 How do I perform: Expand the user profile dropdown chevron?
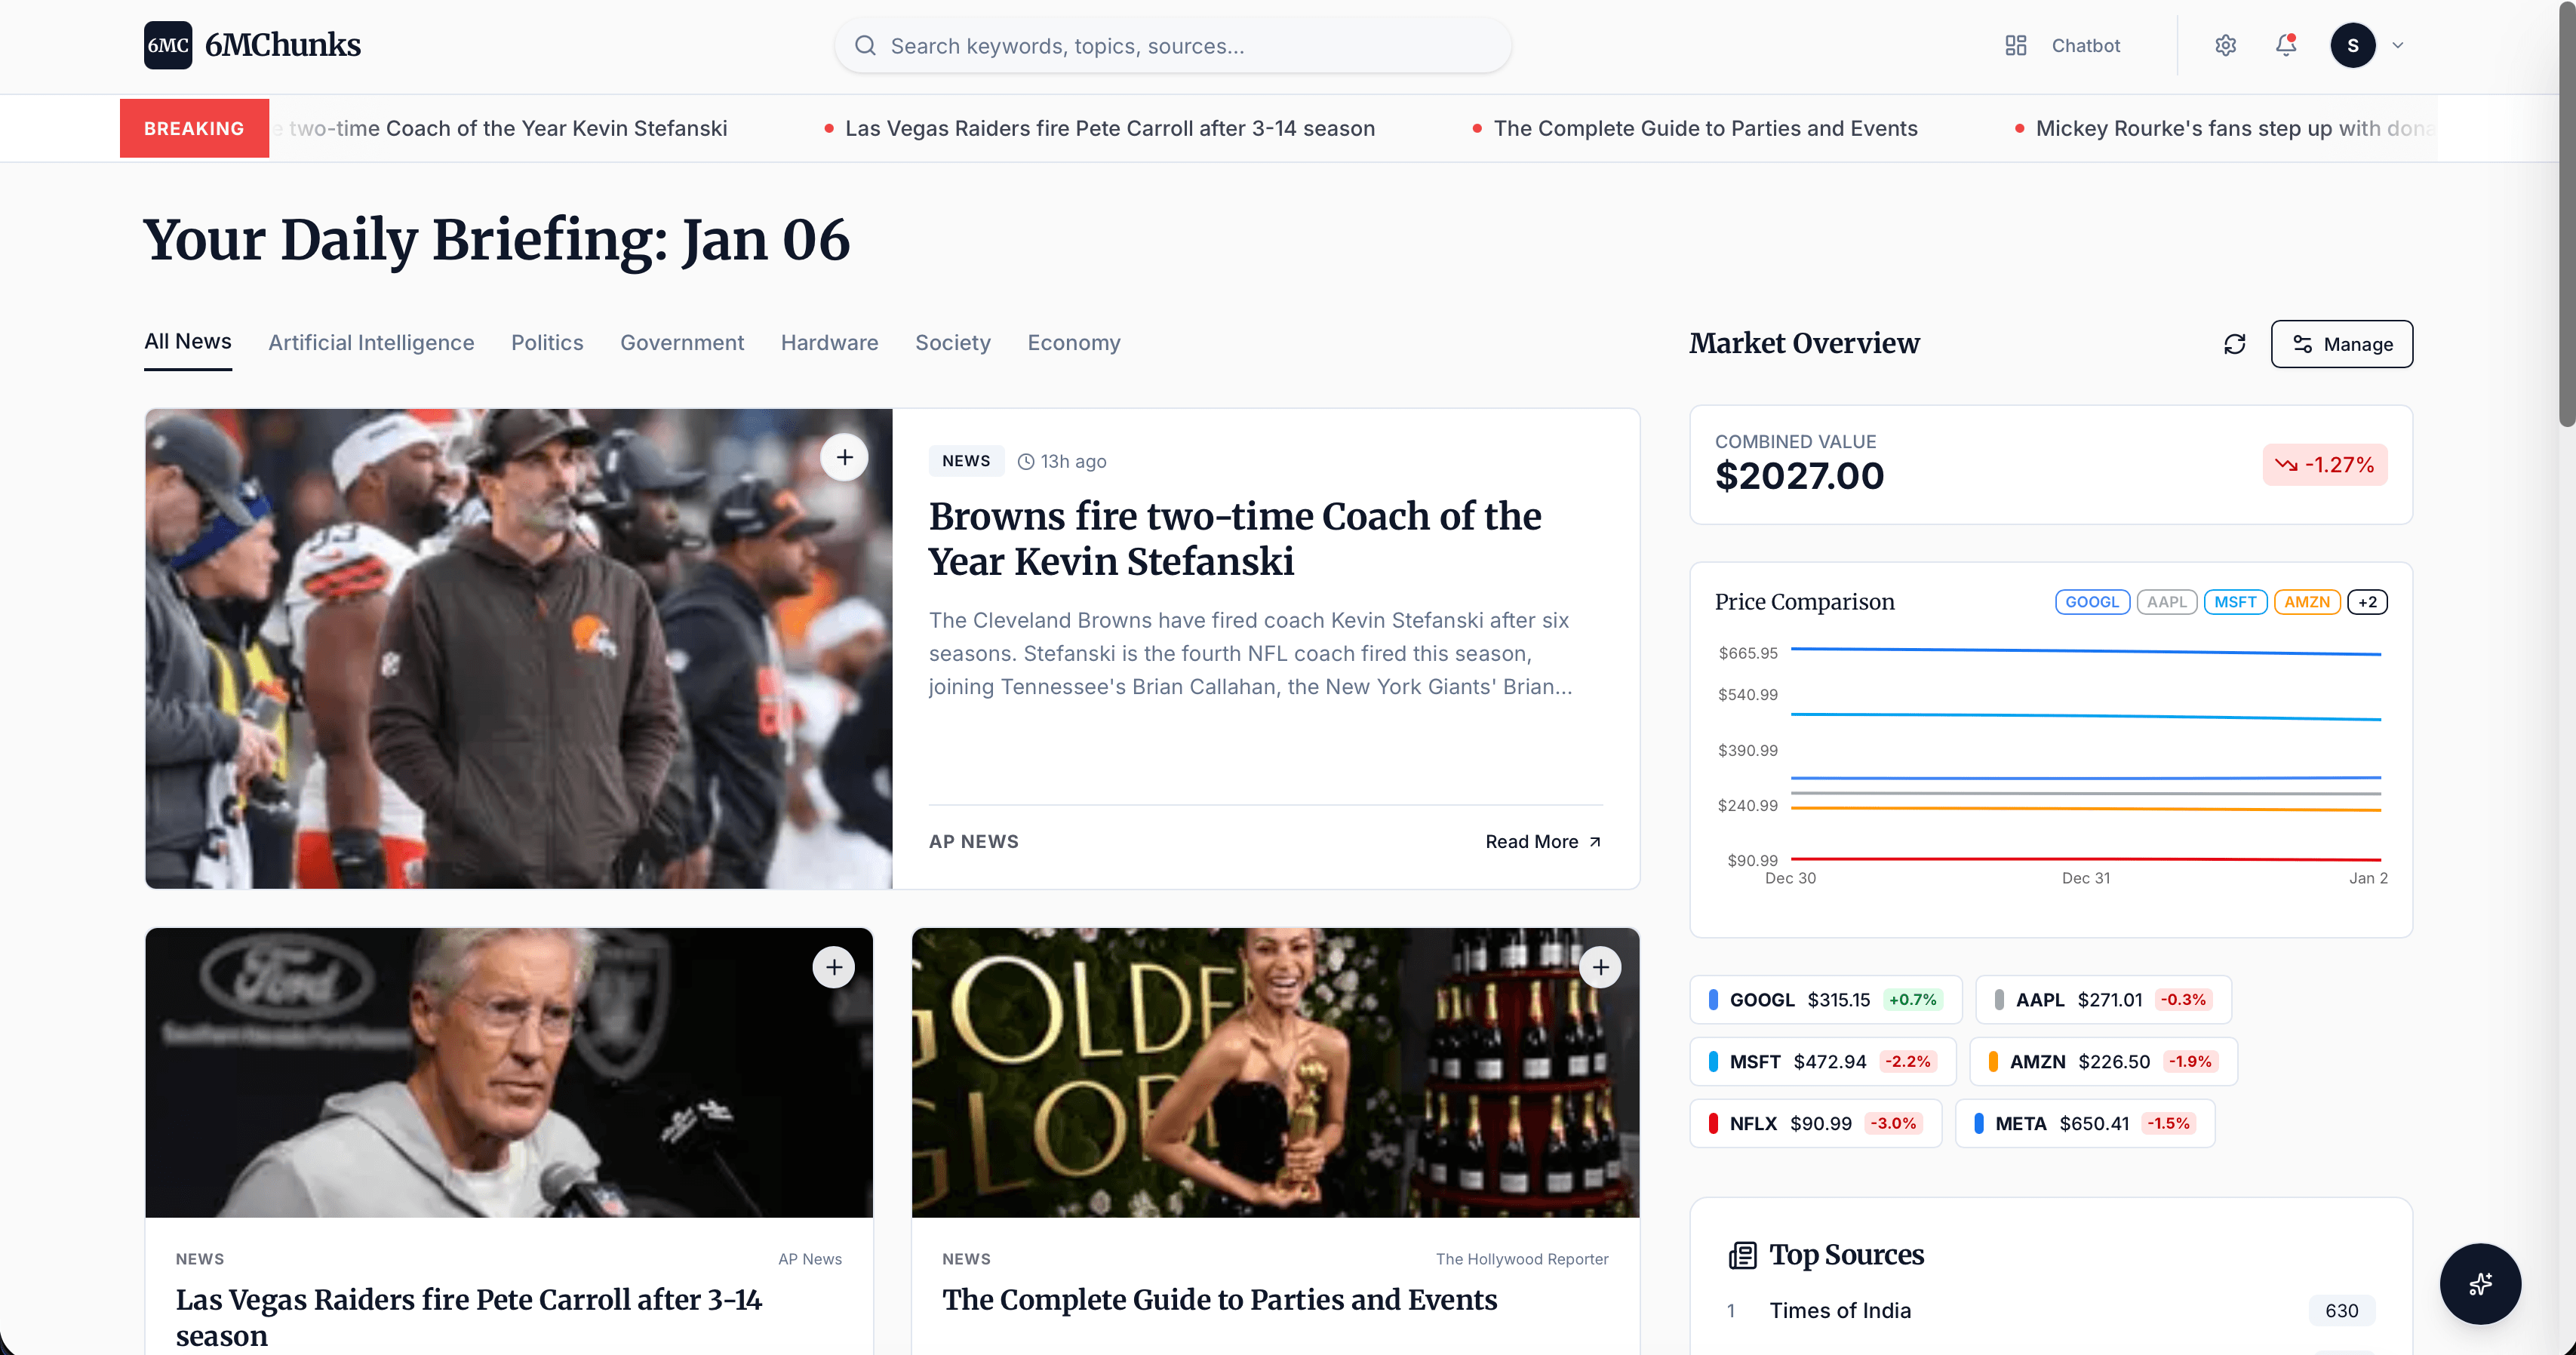2398,45
